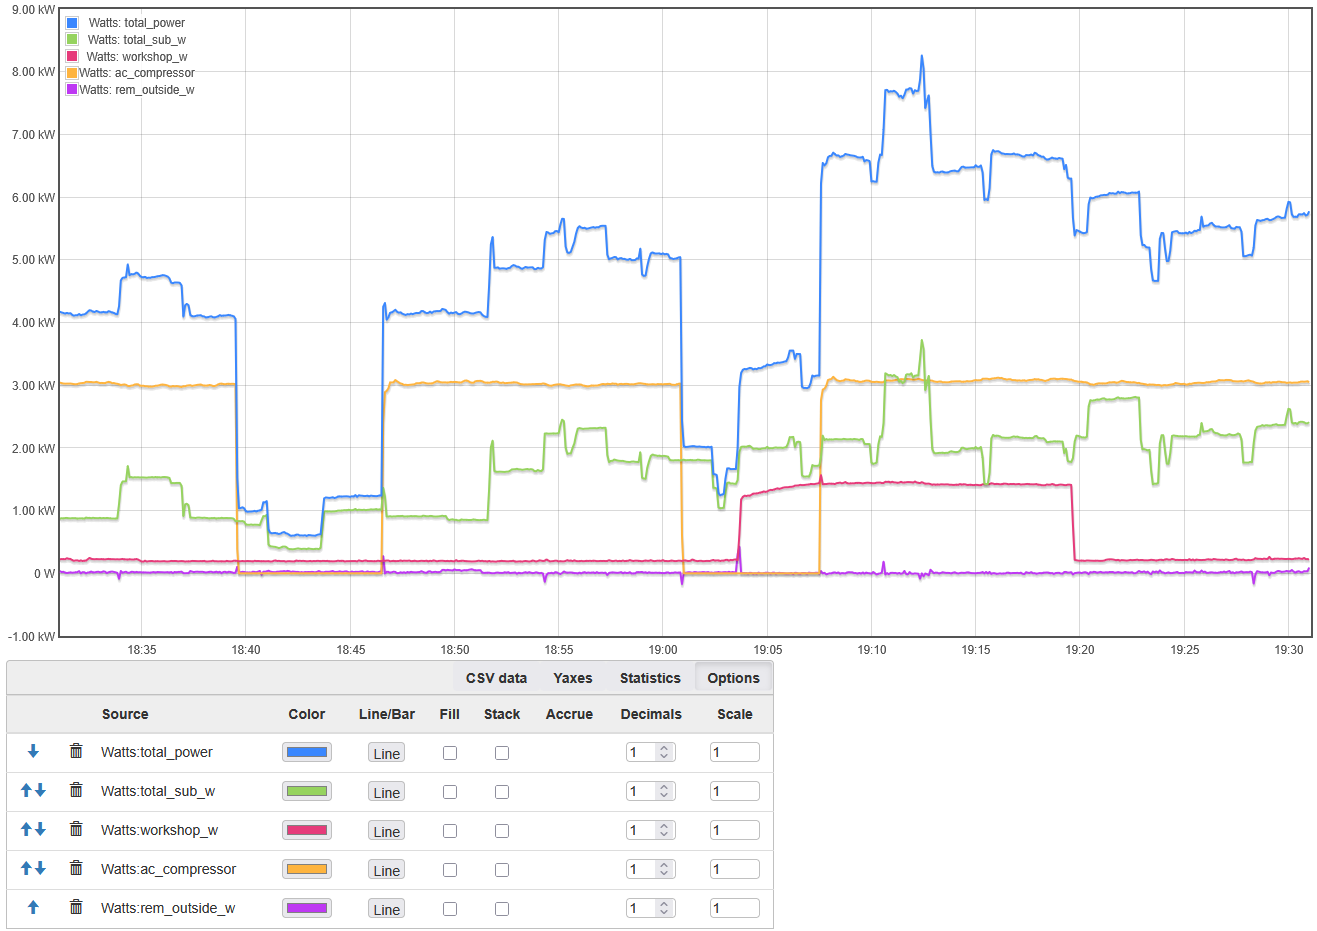Switch to the CSV data tab
Image resolution: width=1317 pixels, height=931 pixels.
pos(496,678)
